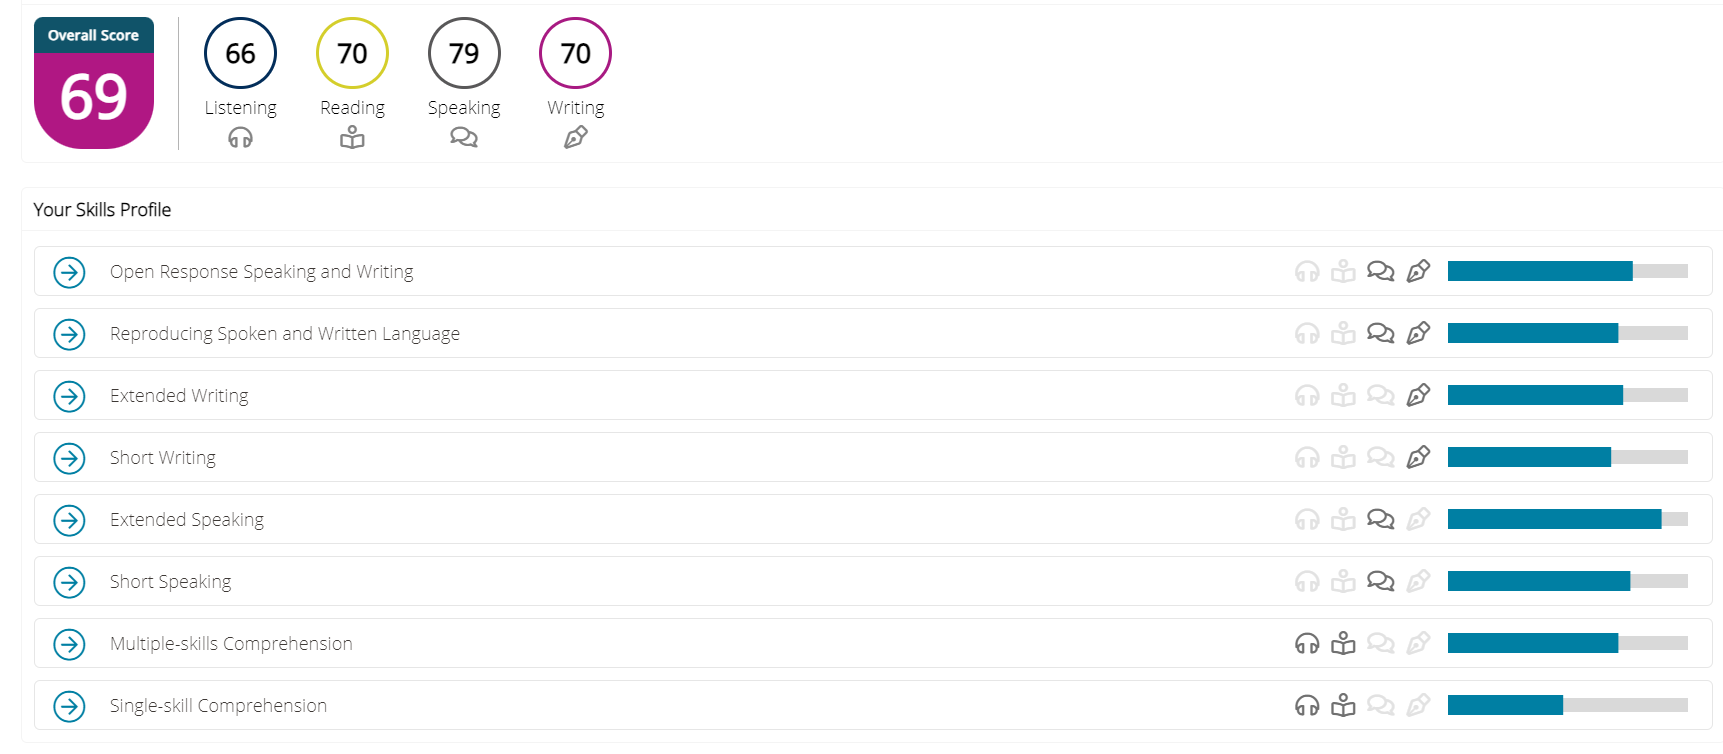Expand the Short Writing row arrow
Image resolution: width=1723 pixels, height=754 pixels.
pyautogui.click(x=69, y=458)
